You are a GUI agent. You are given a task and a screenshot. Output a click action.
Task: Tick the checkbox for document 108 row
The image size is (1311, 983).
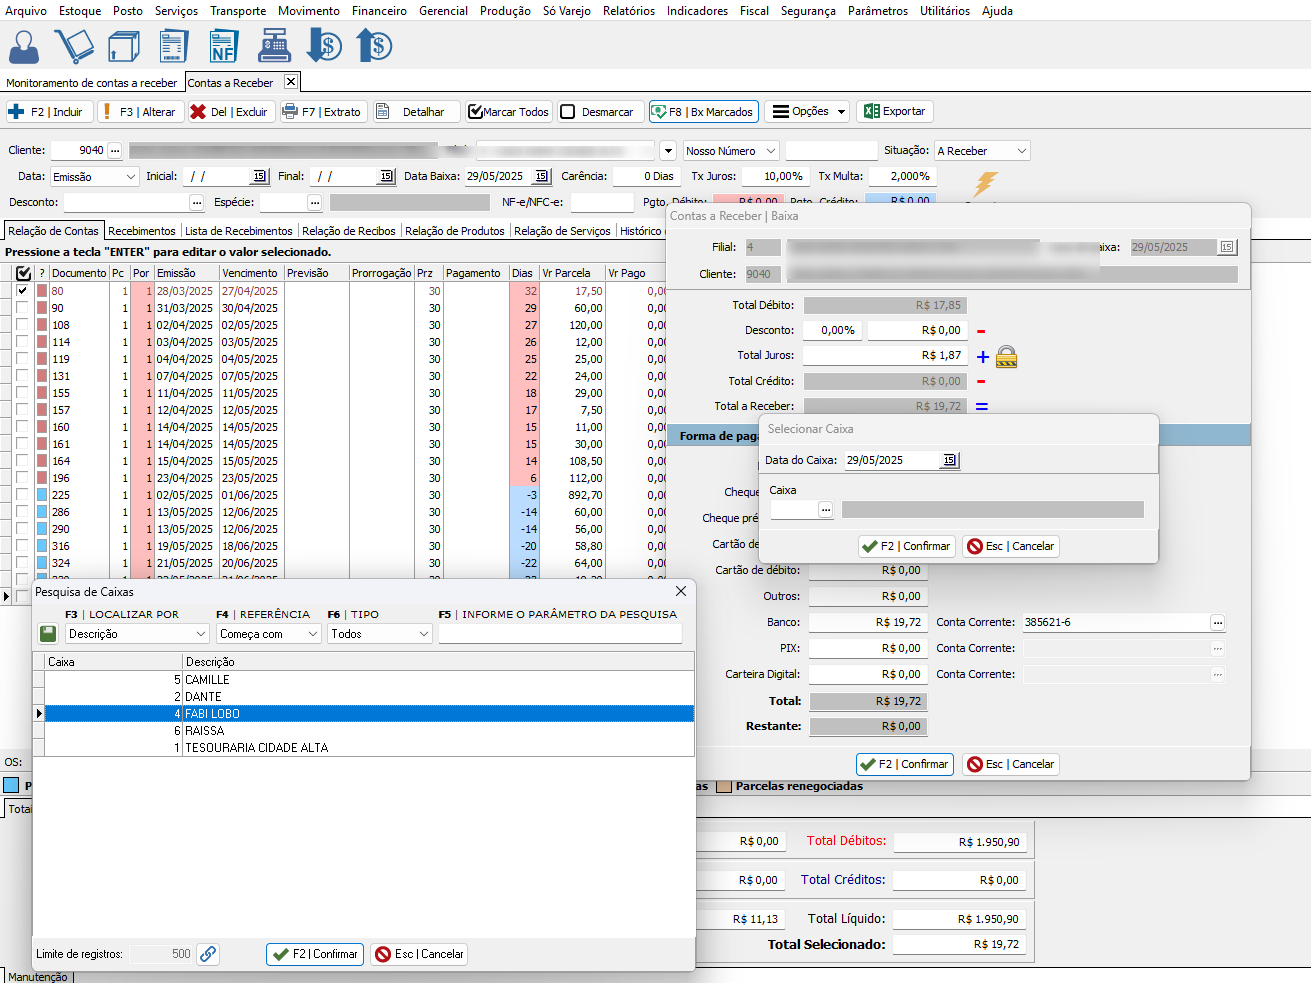click(22, 325)
